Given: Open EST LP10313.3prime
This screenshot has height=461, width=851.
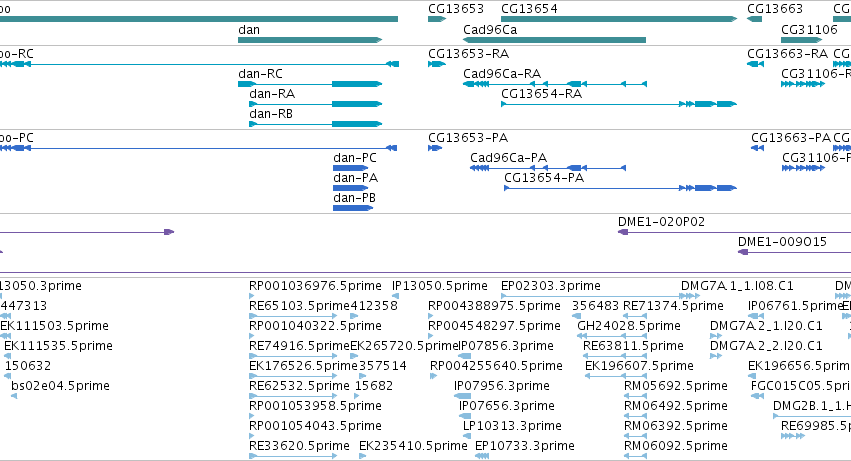Looking at the screenshot, I should 512,427.
